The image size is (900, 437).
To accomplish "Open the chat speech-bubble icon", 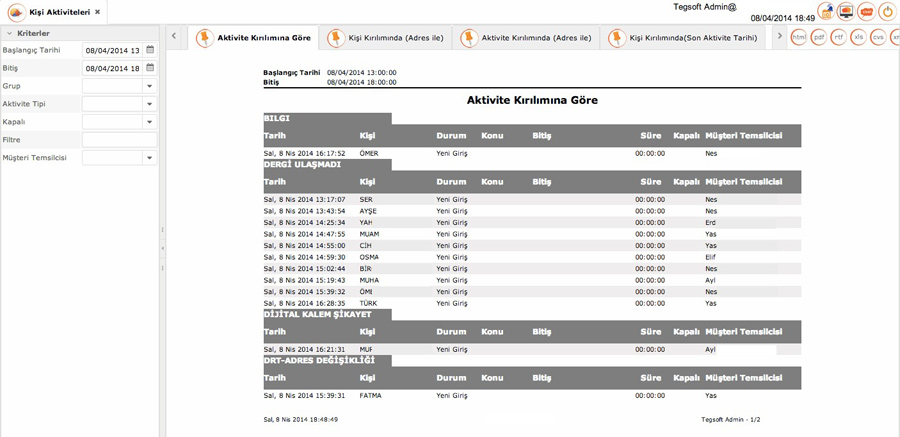I will click(866, 11).
